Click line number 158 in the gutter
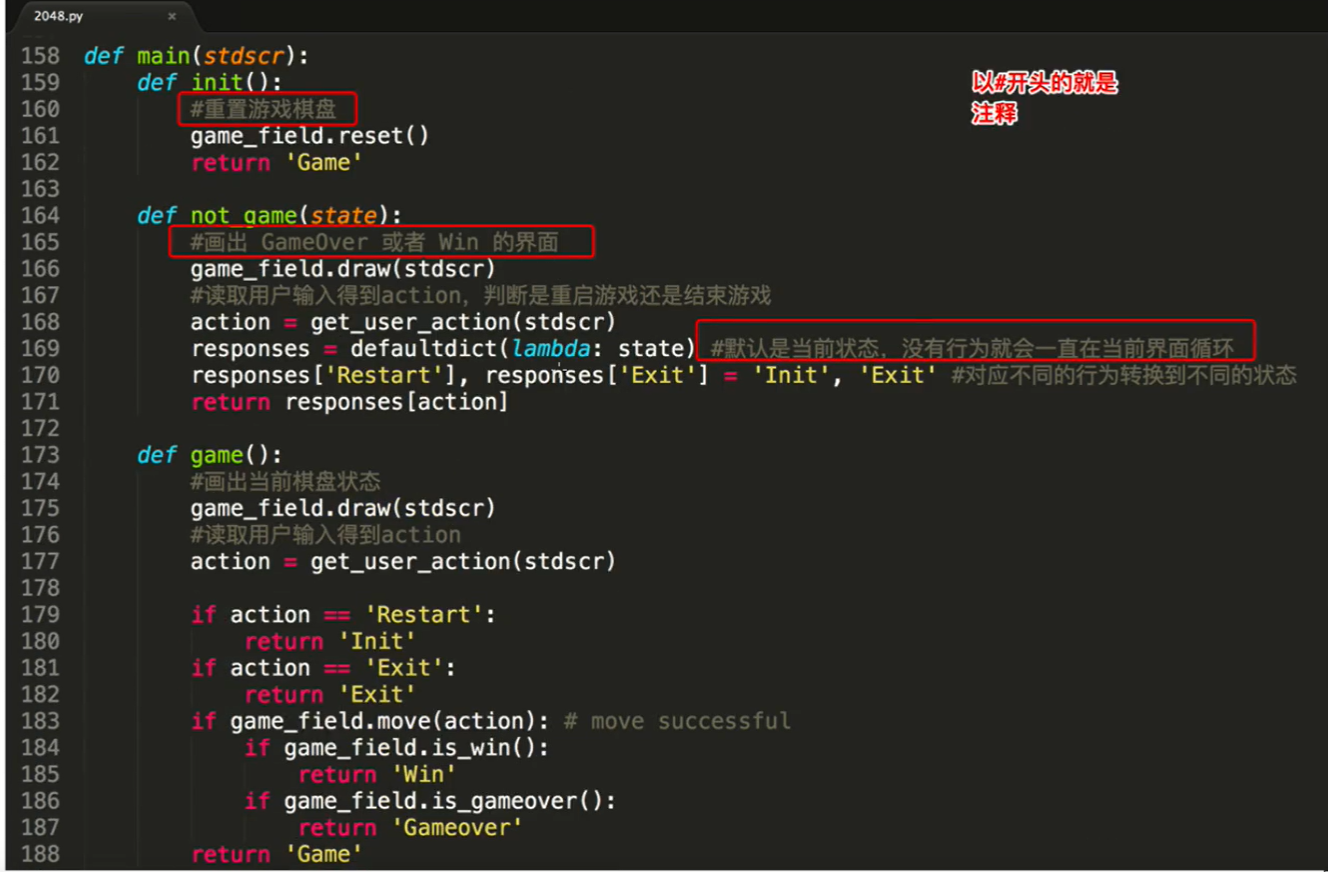The height and width of the screenshot is (872, 1328). (x=40, y=56)
